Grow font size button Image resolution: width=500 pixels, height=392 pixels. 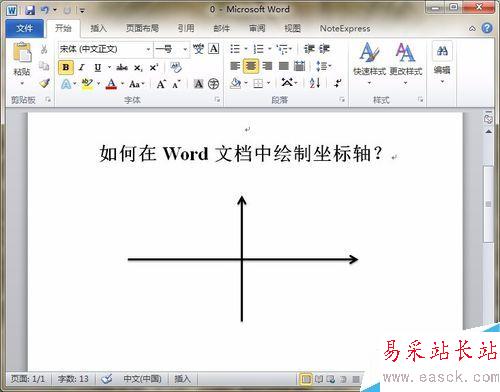coord(161,84)
